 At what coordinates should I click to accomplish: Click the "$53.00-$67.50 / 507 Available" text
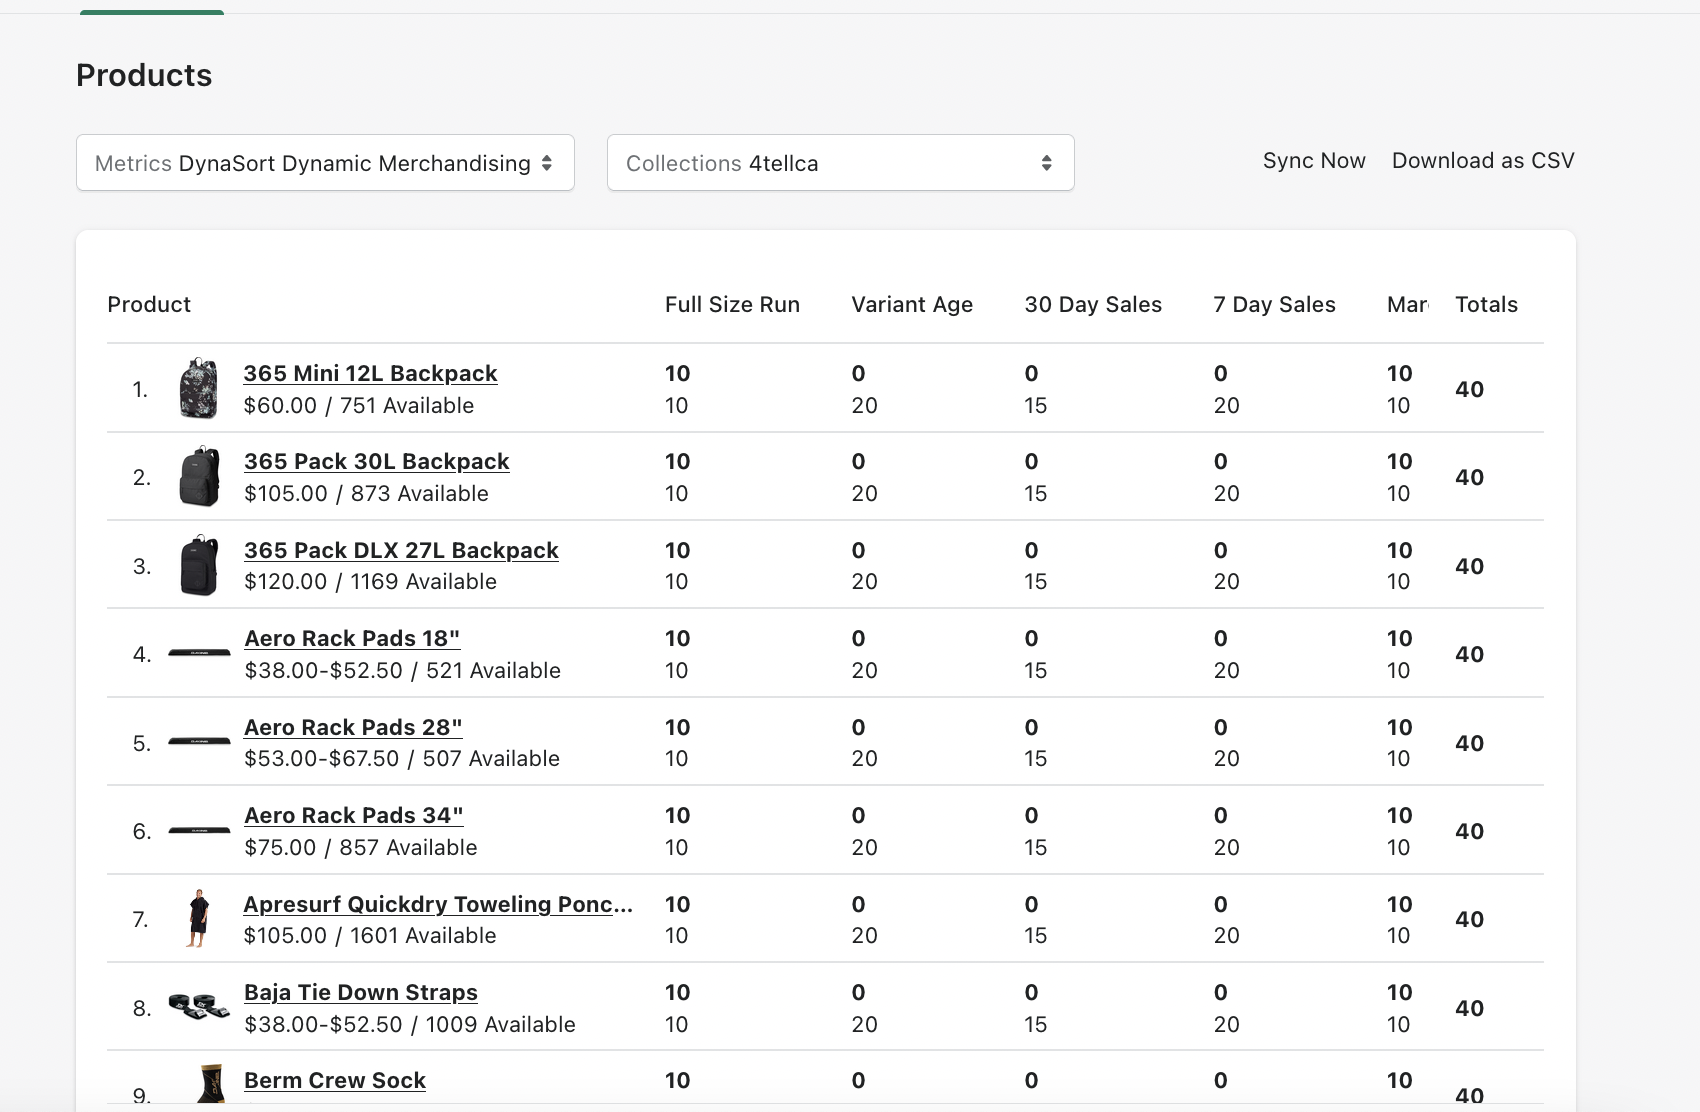tap(402, 759)
